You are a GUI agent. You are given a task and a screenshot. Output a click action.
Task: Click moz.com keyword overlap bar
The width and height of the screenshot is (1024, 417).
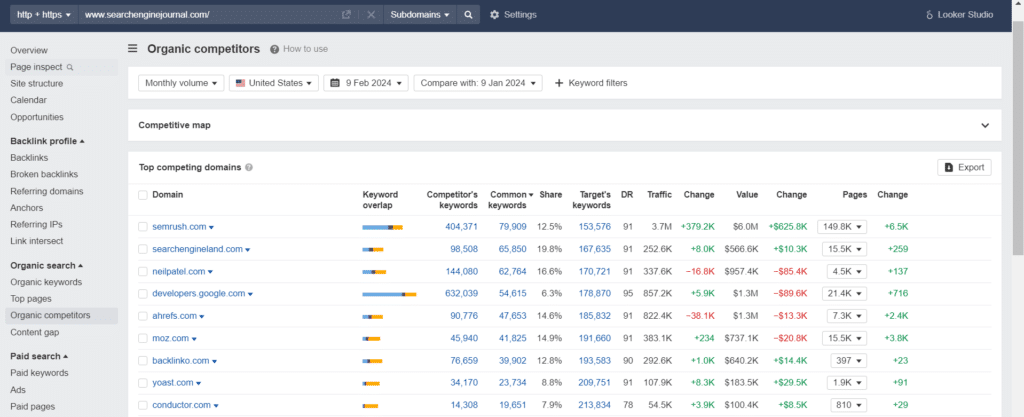point(371,339)
